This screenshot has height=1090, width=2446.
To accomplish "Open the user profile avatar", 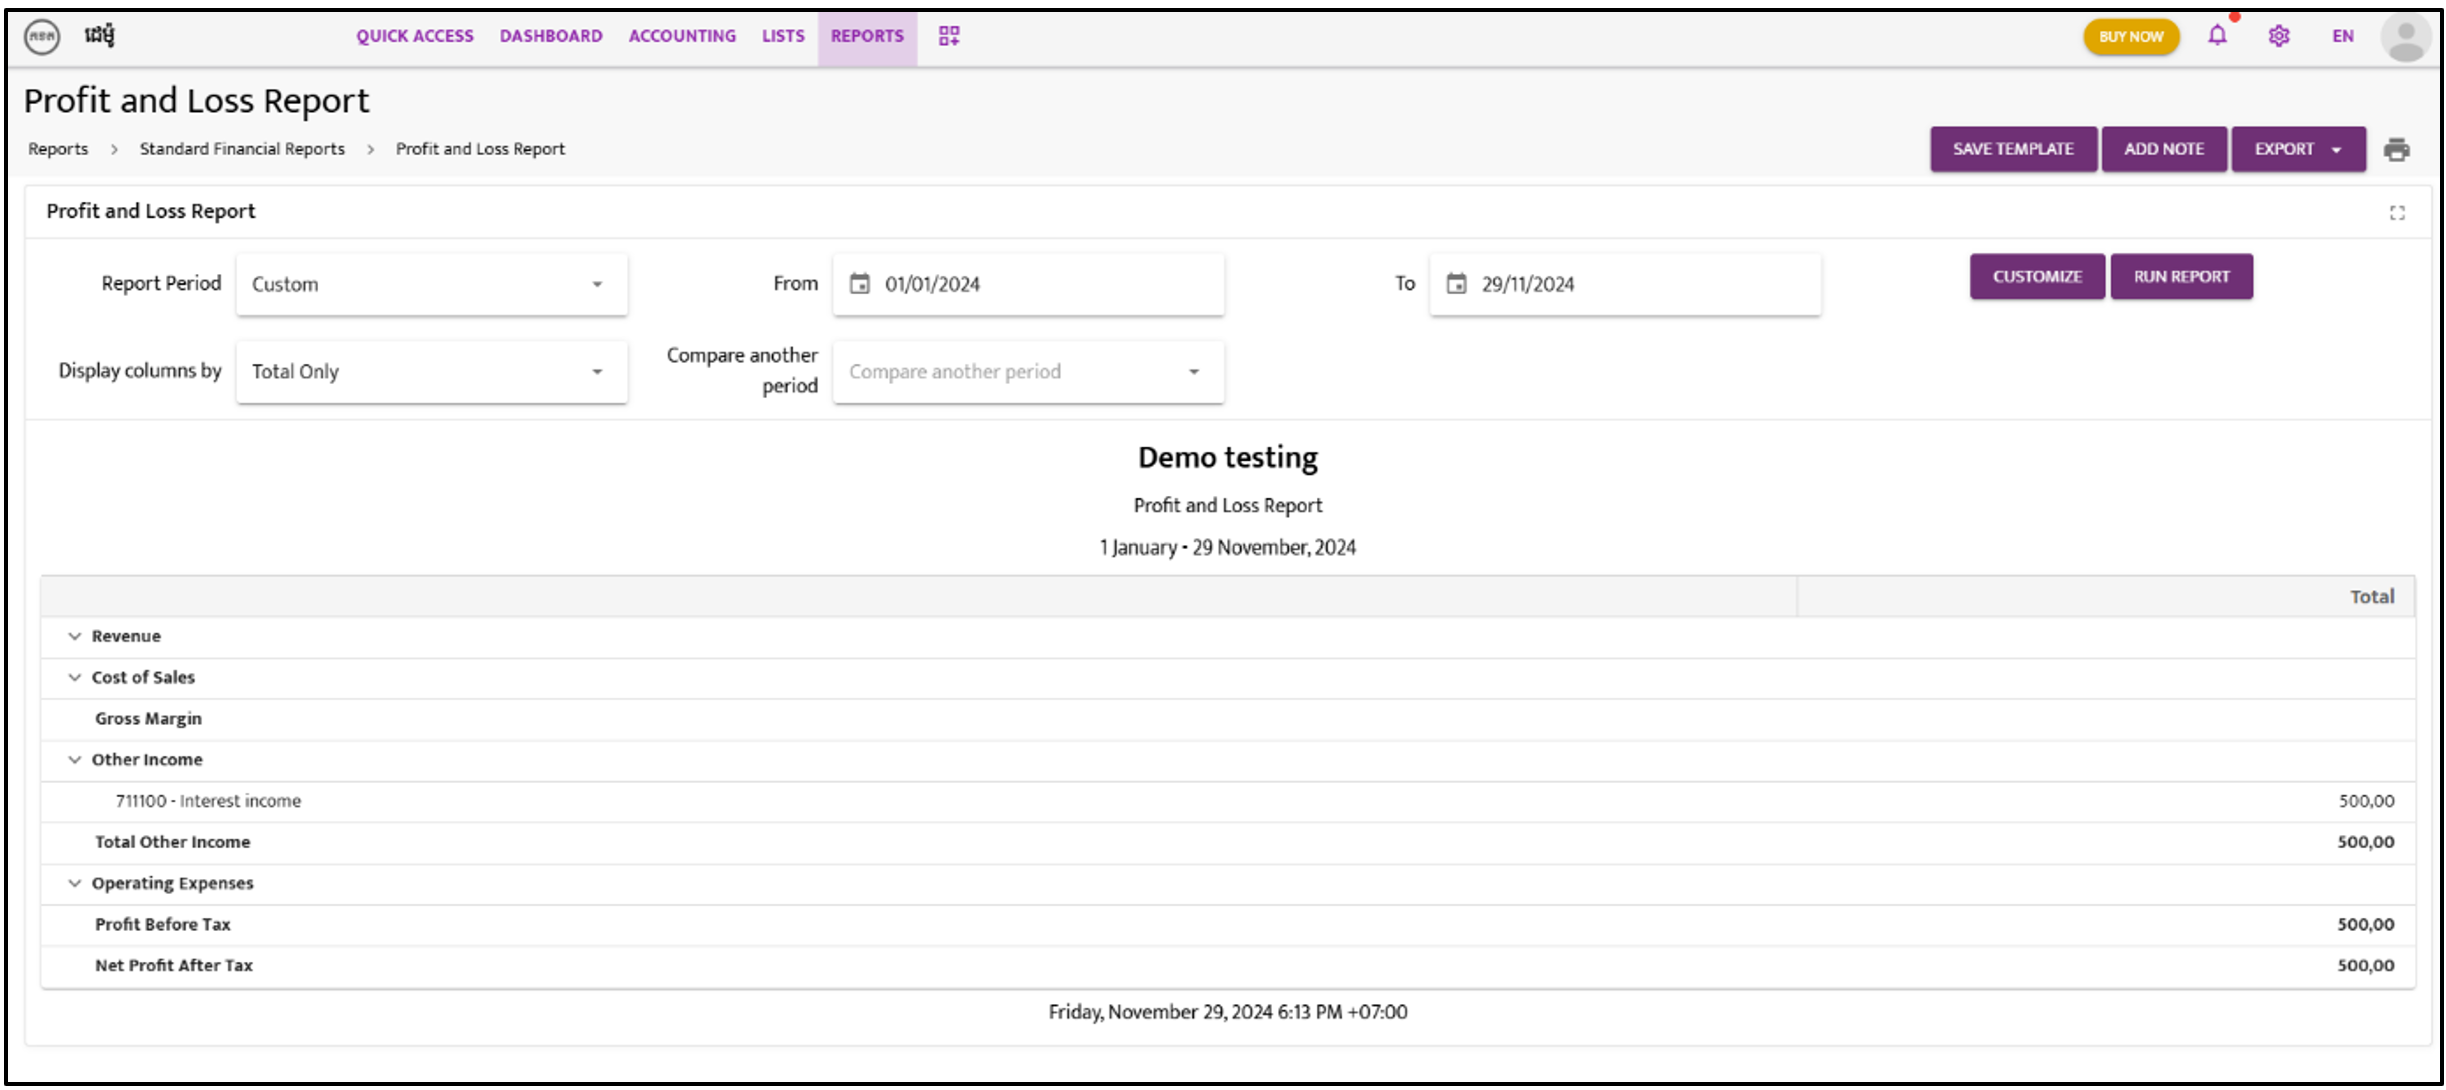I will click(x=2406, y=37).
